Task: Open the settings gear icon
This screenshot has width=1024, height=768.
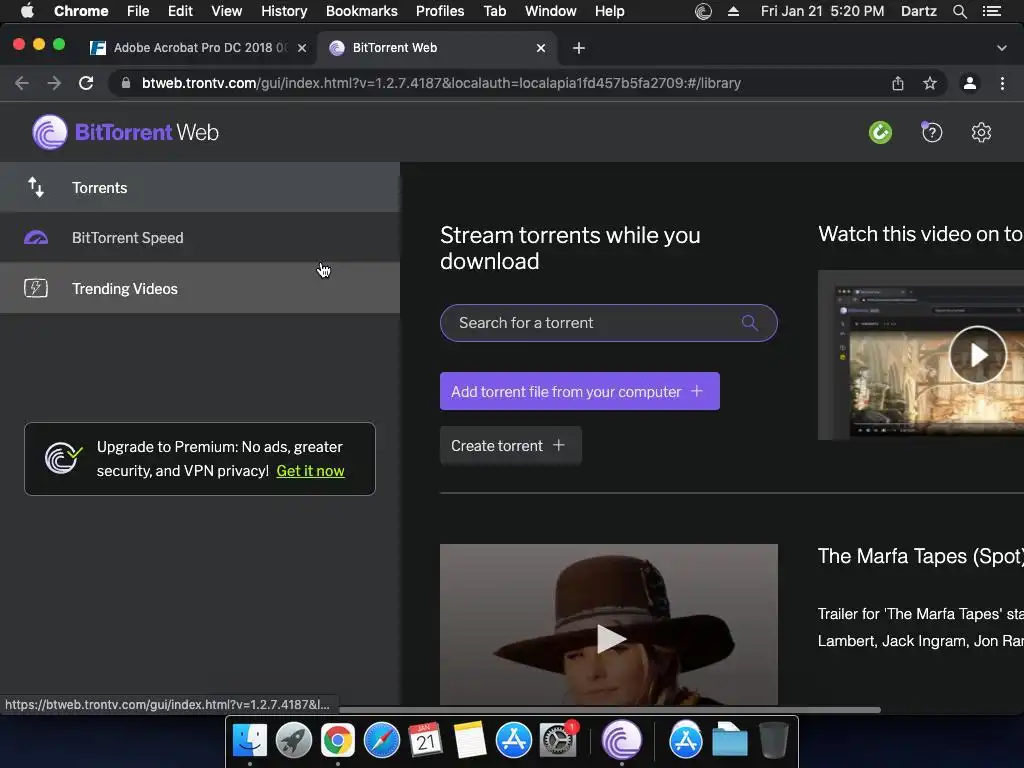Action: coord(981,133)
